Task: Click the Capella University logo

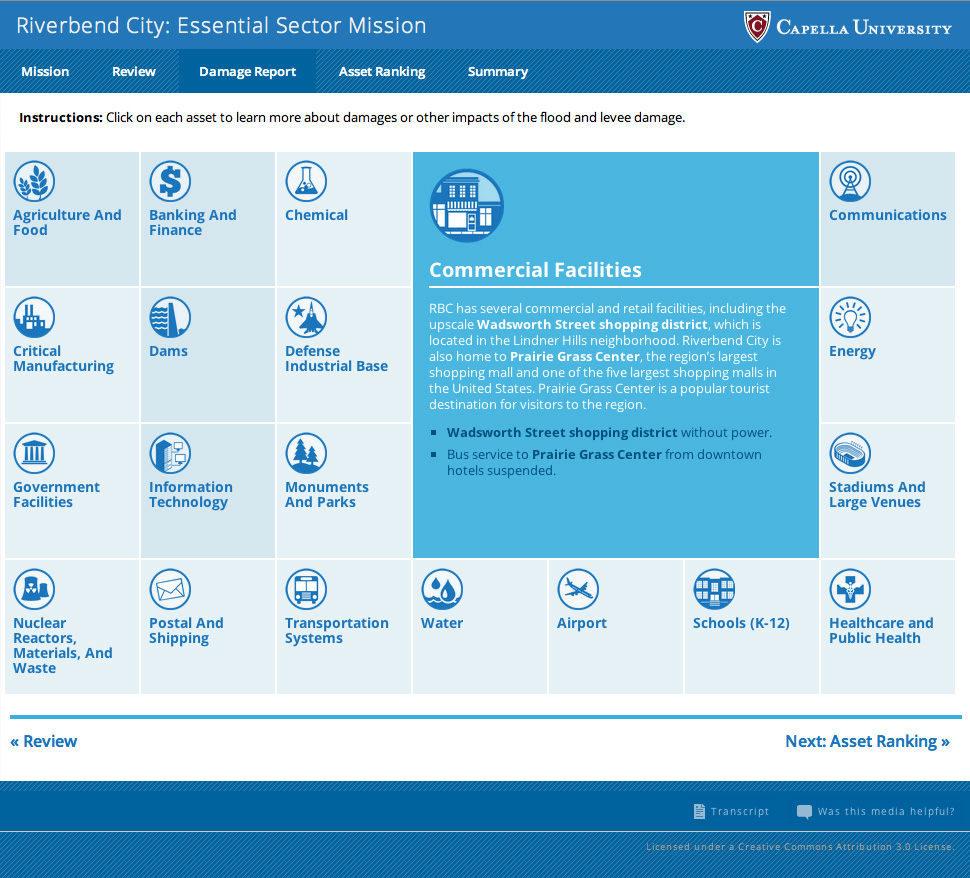Action: [x=848, y=27]
